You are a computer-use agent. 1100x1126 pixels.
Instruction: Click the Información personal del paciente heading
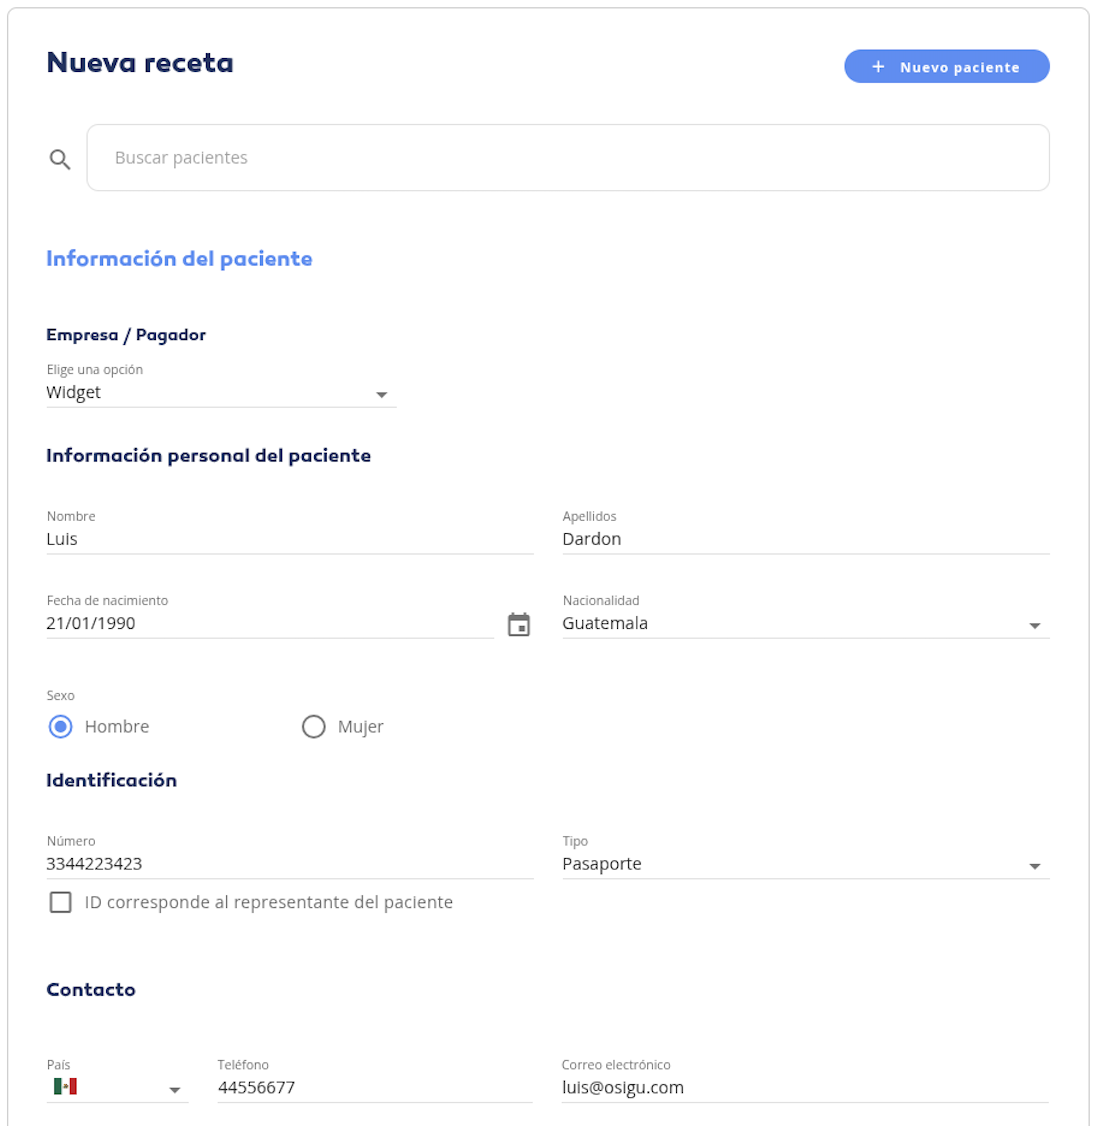[209, 456]
